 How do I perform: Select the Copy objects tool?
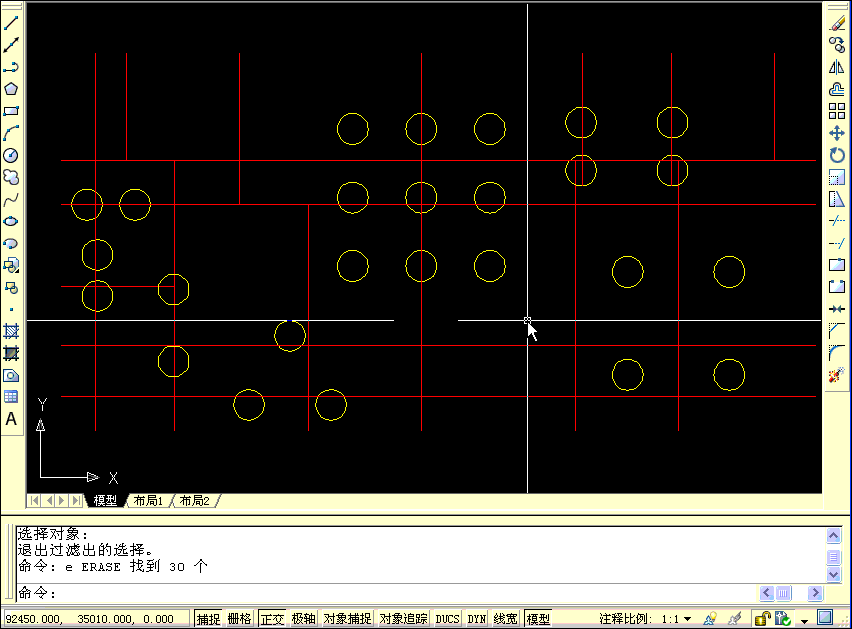[837, 45]
